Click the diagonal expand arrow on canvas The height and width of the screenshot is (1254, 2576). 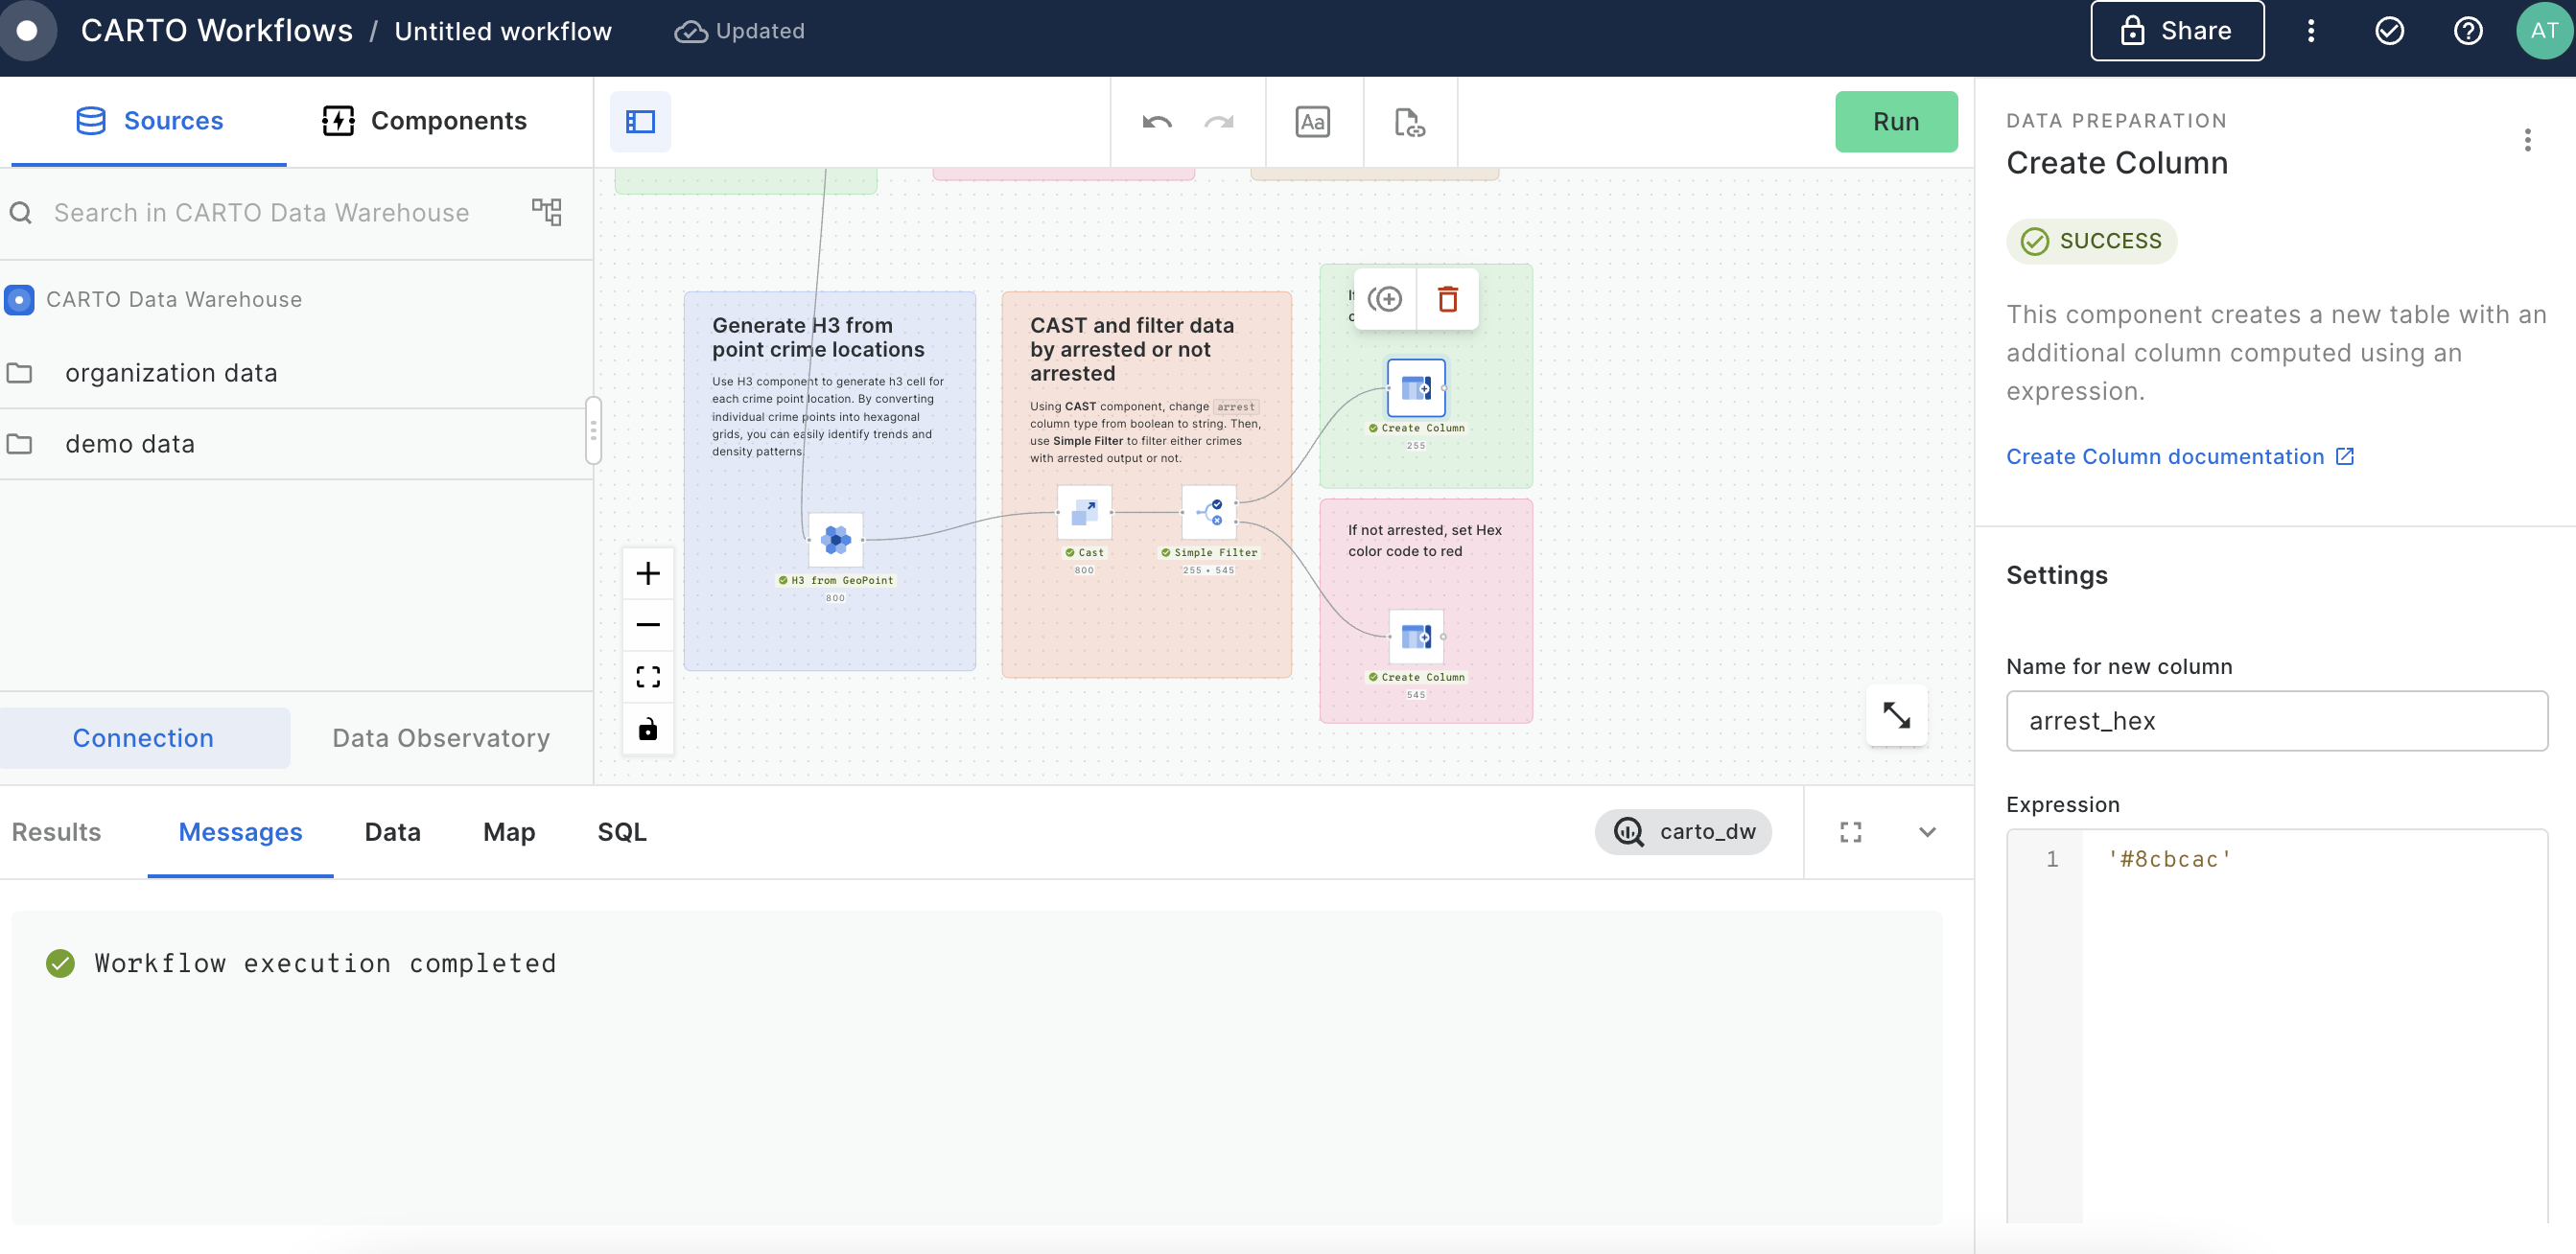[x=1896, y=715]
